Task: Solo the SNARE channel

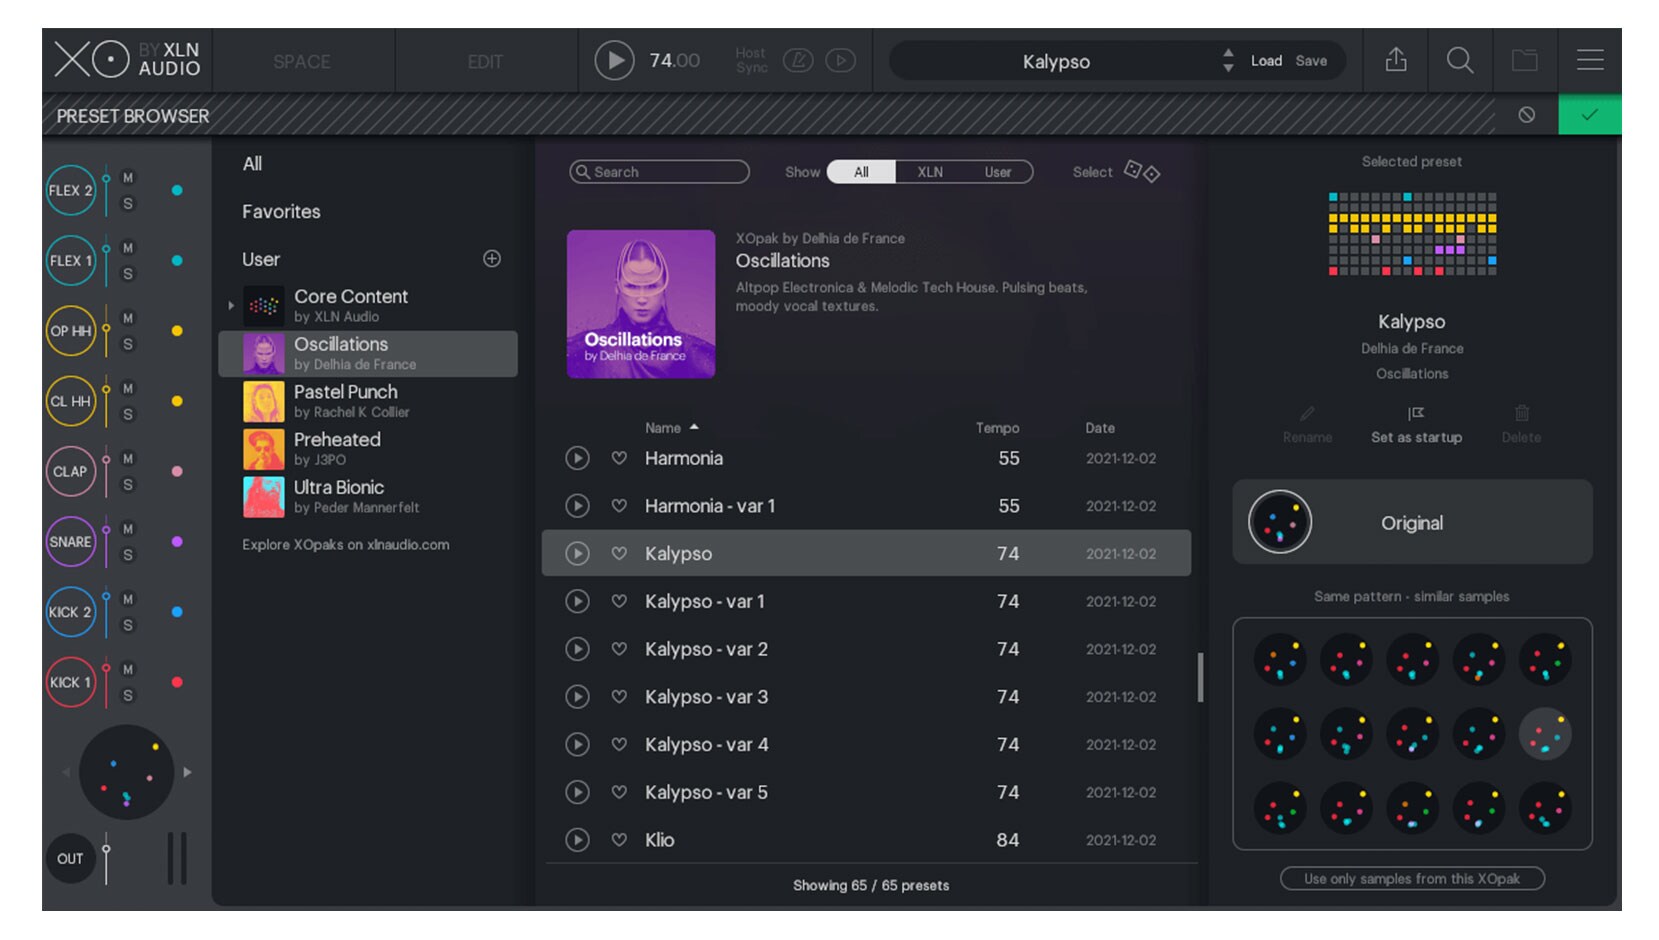Action: coord(128,555)
